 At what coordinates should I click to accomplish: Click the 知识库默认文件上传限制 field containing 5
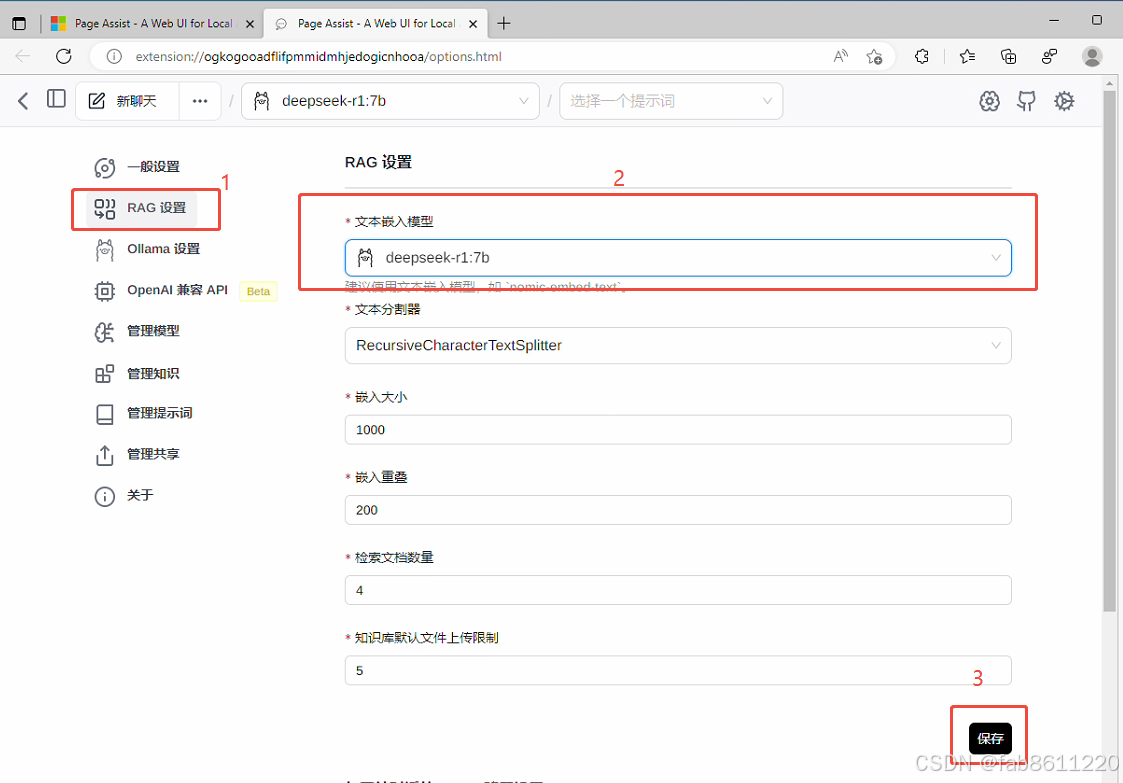tap(678, 671)
